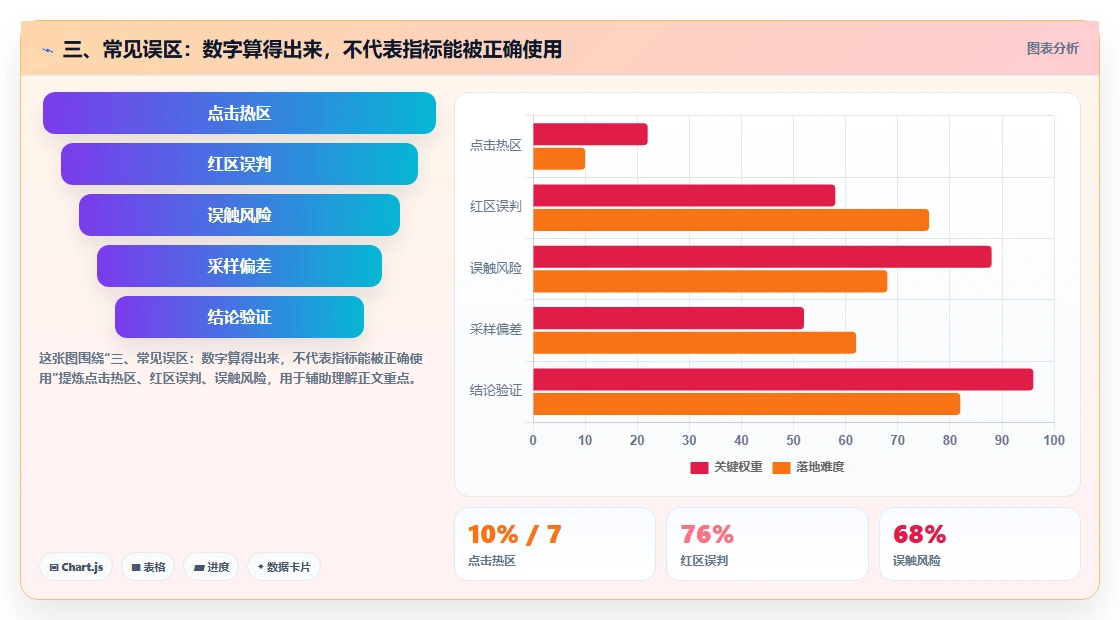
Task: Select the 红区误判 funnel stage
Action: [239, 164]
